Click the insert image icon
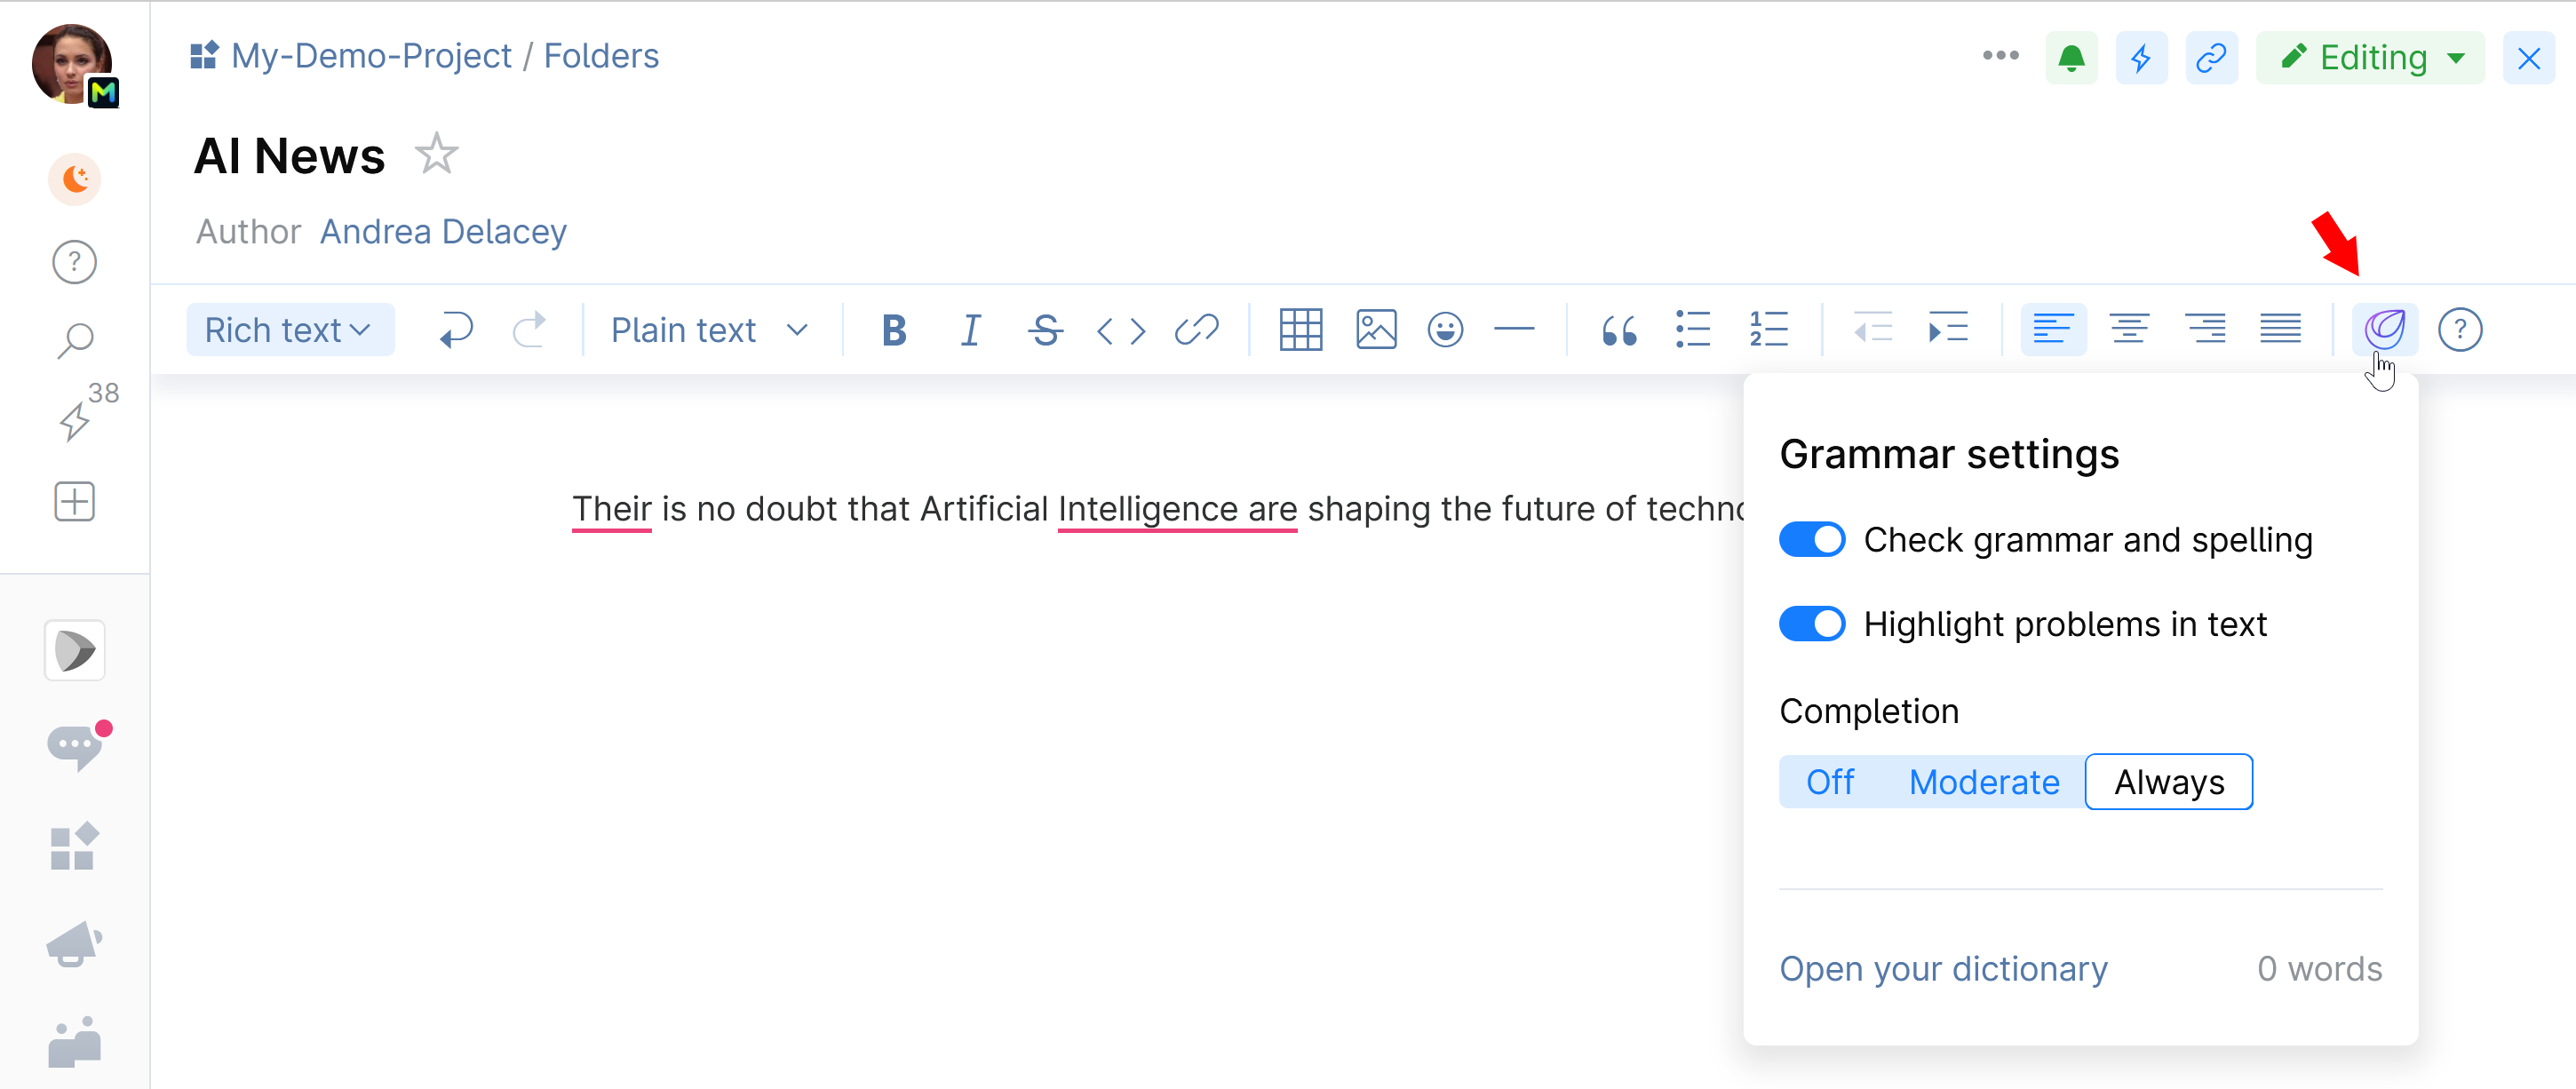This screenshot has width=2576, height=1089. [x=1377, y=329]
